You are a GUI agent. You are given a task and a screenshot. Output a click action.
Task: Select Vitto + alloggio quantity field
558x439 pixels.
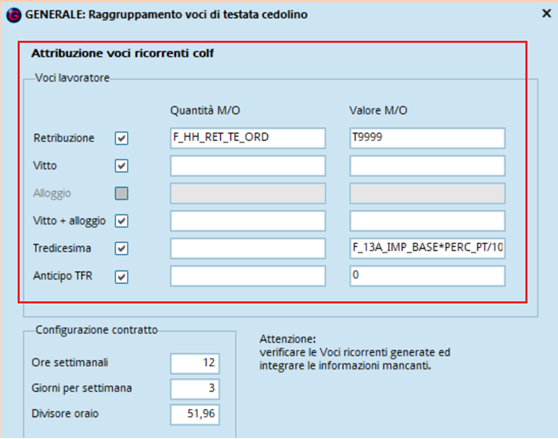point(248,221)
